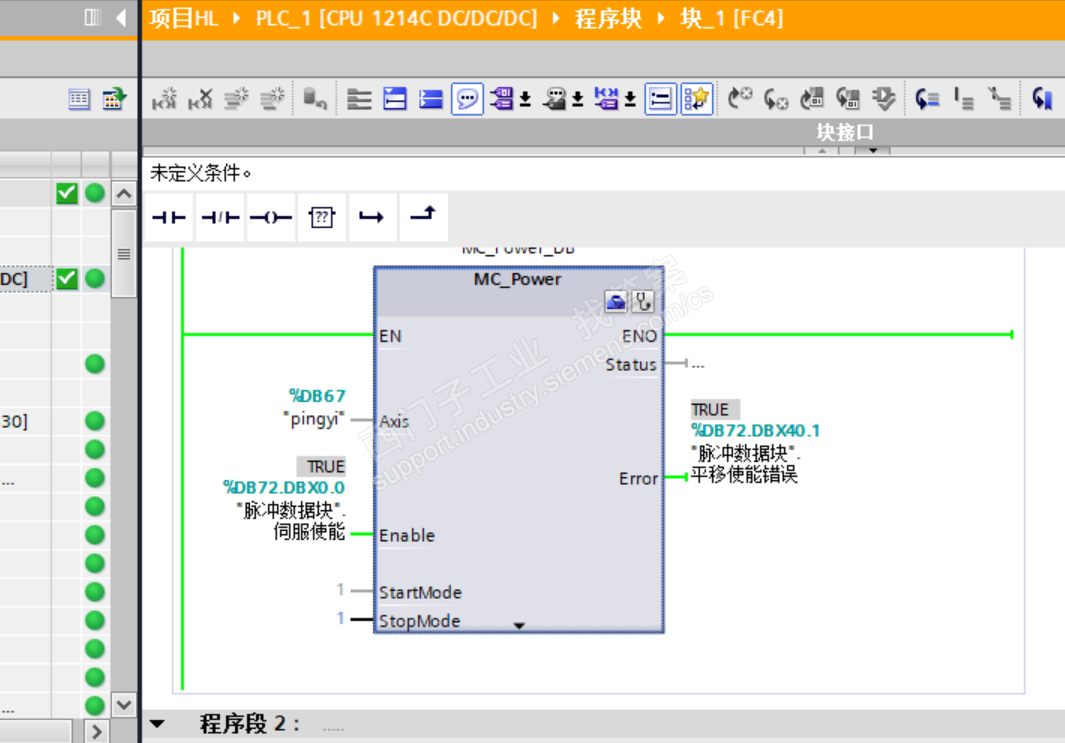Collapse block interface with up arrow
Viewport: 1065px width, 743px height.
(x=822, y=151)
